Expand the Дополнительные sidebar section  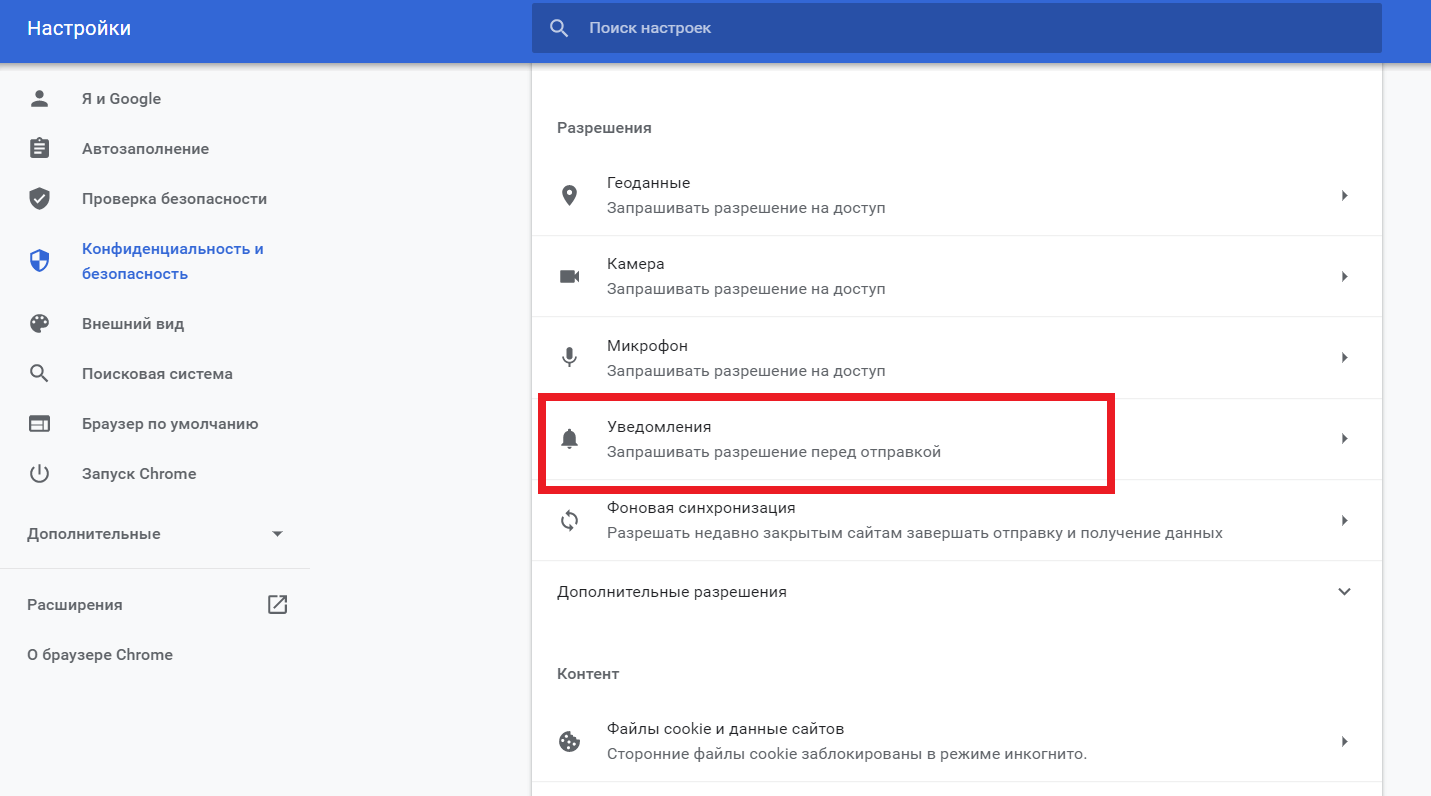coord(277,534)
